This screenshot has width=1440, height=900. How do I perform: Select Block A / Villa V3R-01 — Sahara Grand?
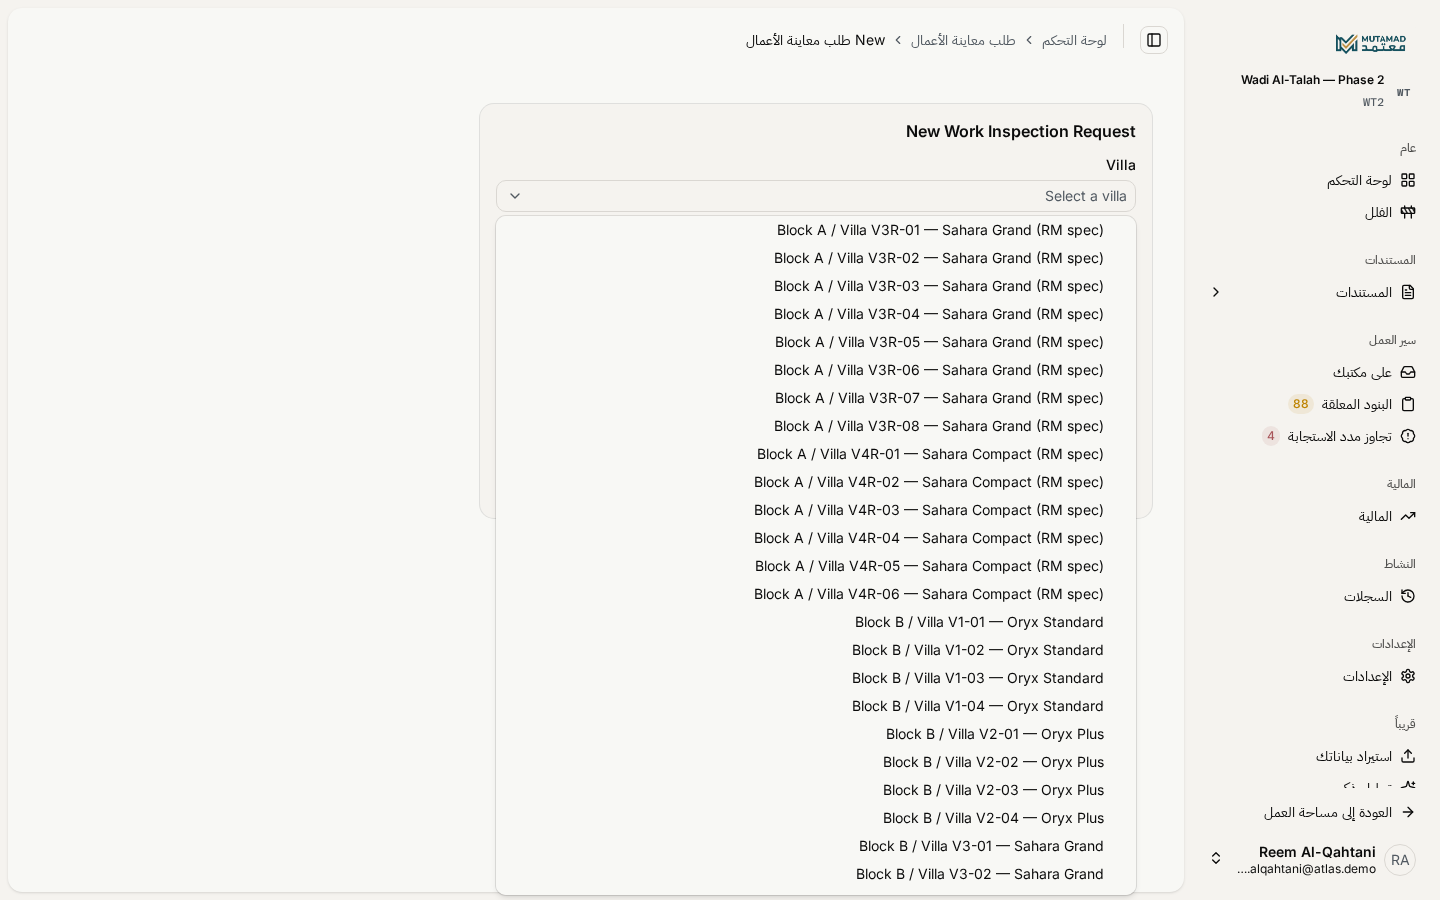tap(816, 230)
